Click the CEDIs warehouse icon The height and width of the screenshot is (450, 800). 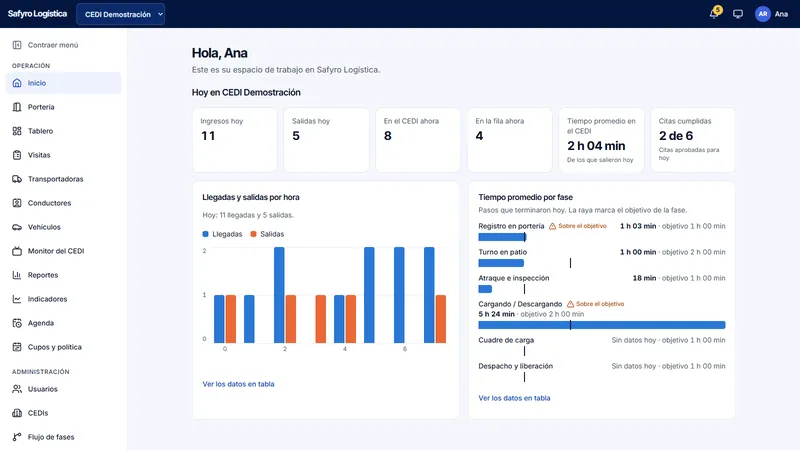17,413
